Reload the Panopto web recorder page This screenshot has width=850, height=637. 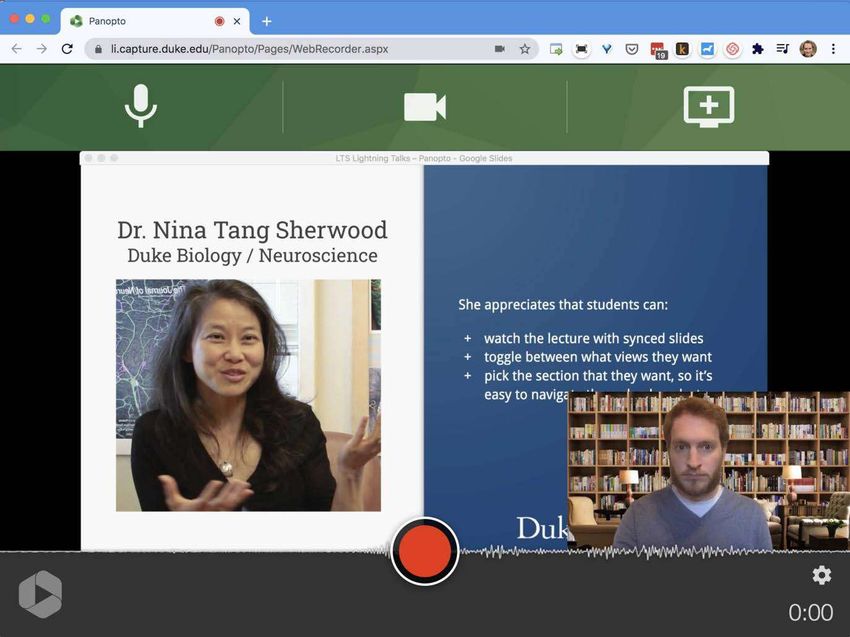(x=67, y=49)
